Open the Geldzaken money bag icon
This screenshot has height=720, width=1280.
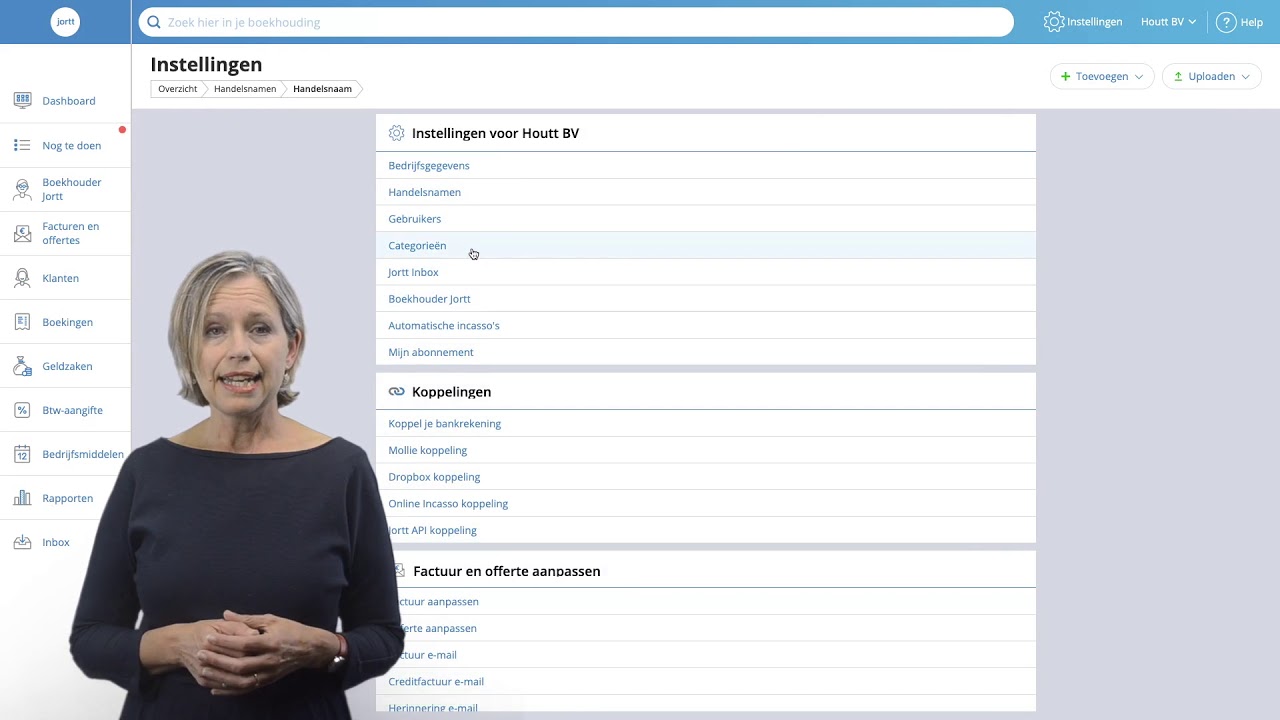coord(22,366)
